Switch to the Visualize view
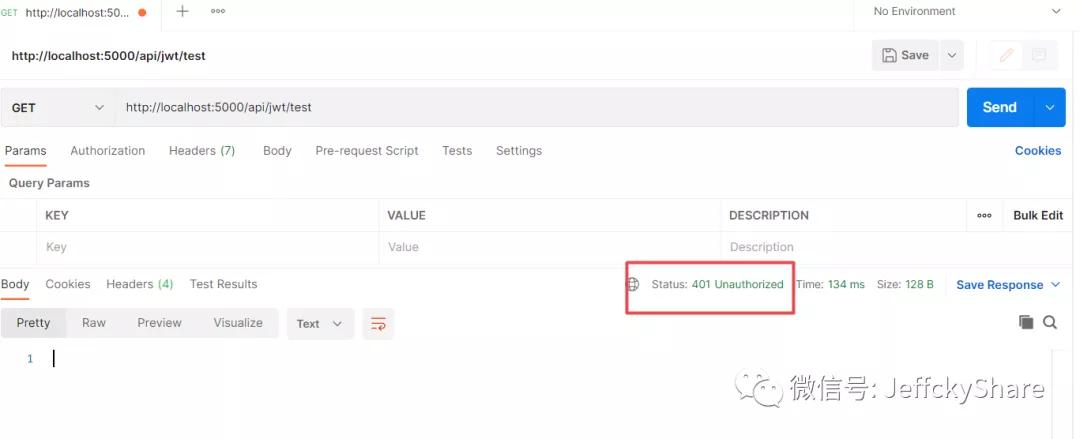1080x439 pixels. coord(238,323)
